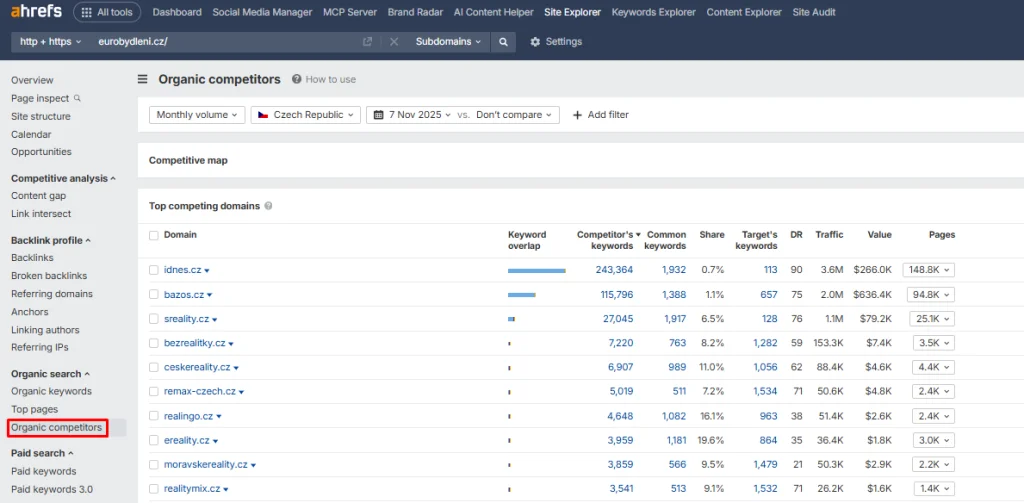Open the Subdomains mode dropdown
The width and height of the screenshot is (1024, 503).
point(448,42)
